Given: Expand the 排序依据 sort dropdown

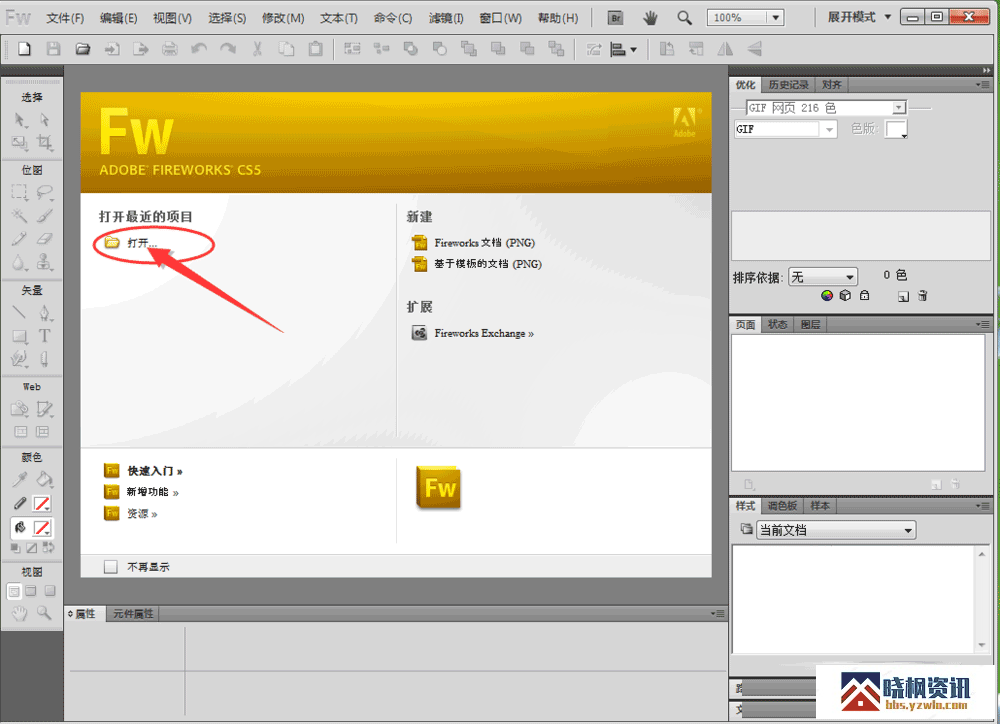Looking at the screenshot, I should [x=823, y=277].
